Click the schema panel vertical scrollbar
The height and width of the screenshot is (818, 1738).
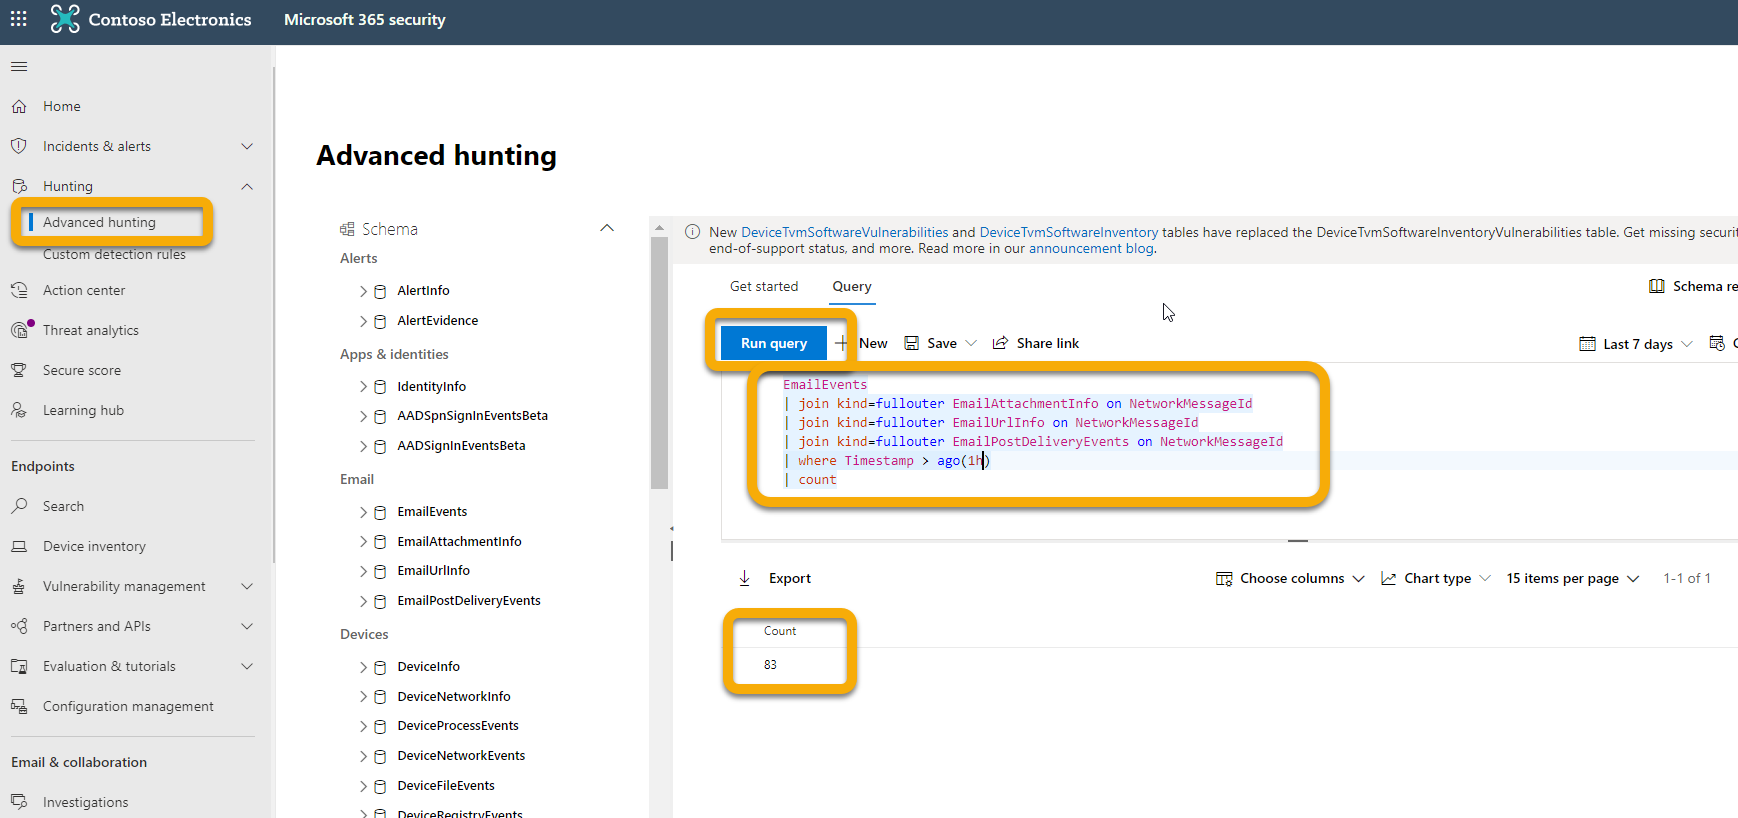659,363
